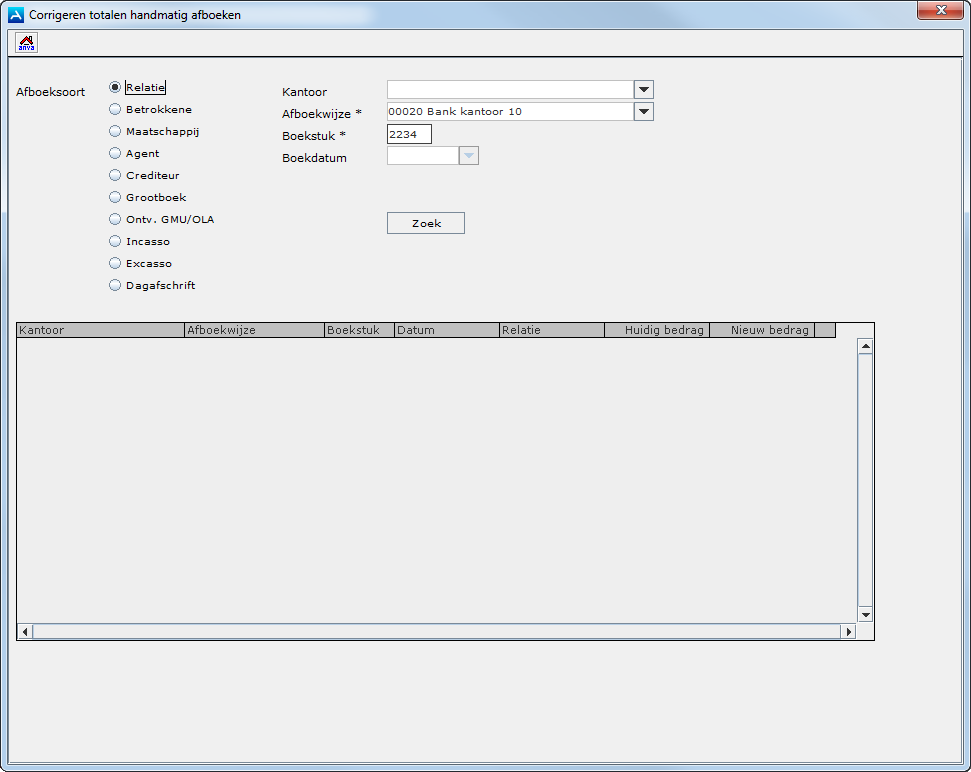Open the Kantoor dropdown list
The width and height of the screenshot is (971, 772).
[644, 90]
